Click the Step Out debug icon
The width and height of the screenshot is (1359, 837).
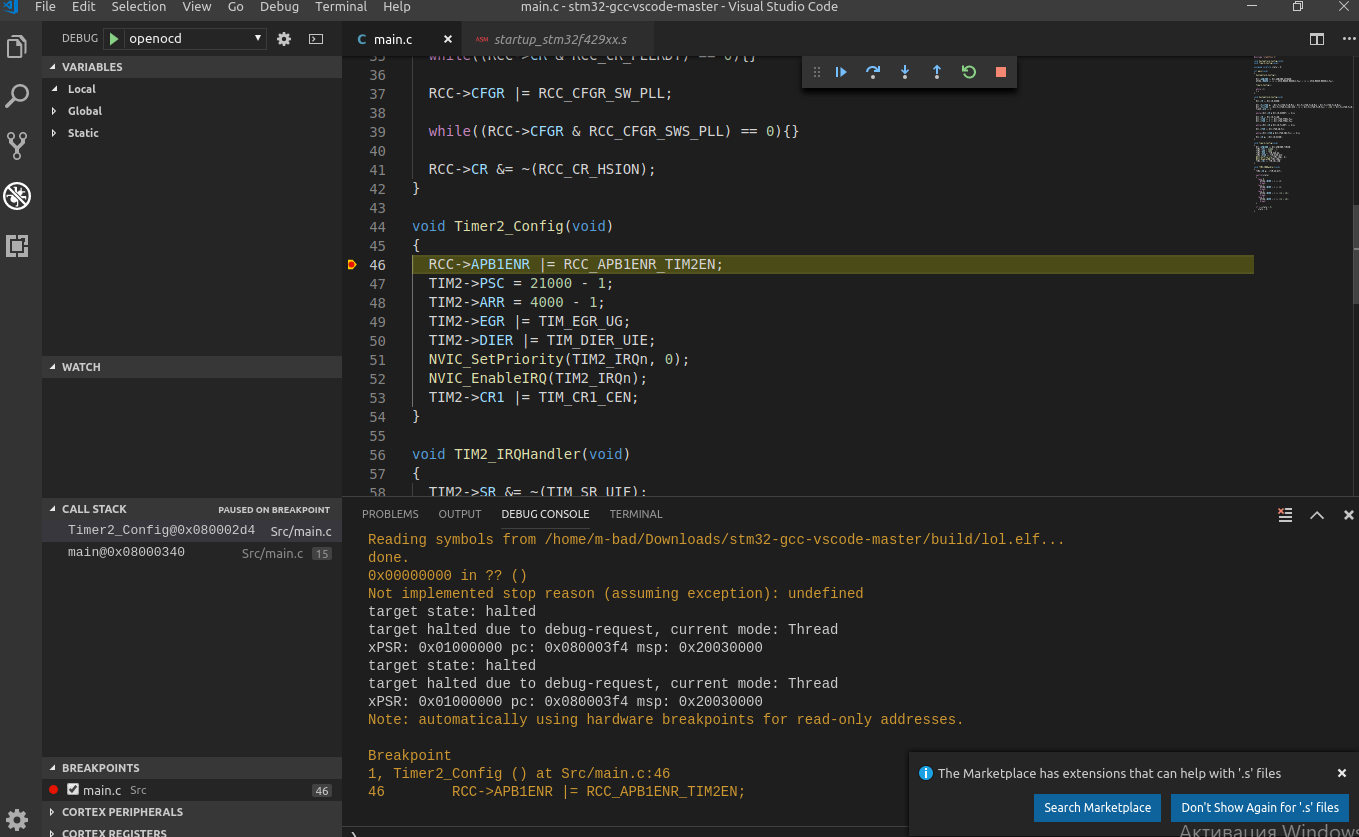pyautogui.click(x=937, y=72)
